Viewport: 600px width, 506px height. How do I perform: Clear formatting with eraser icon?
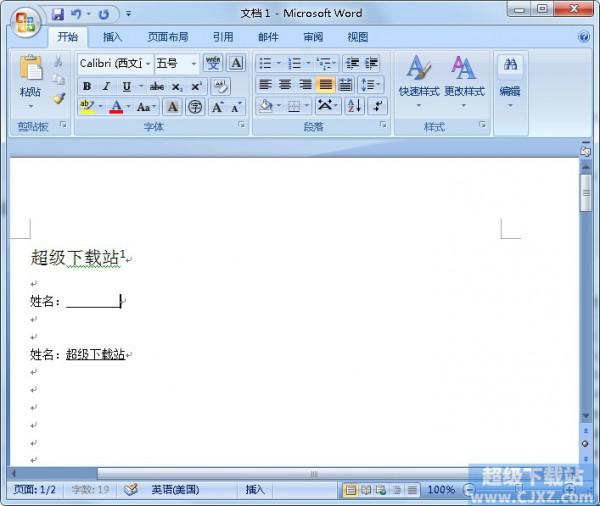point(220,87)
